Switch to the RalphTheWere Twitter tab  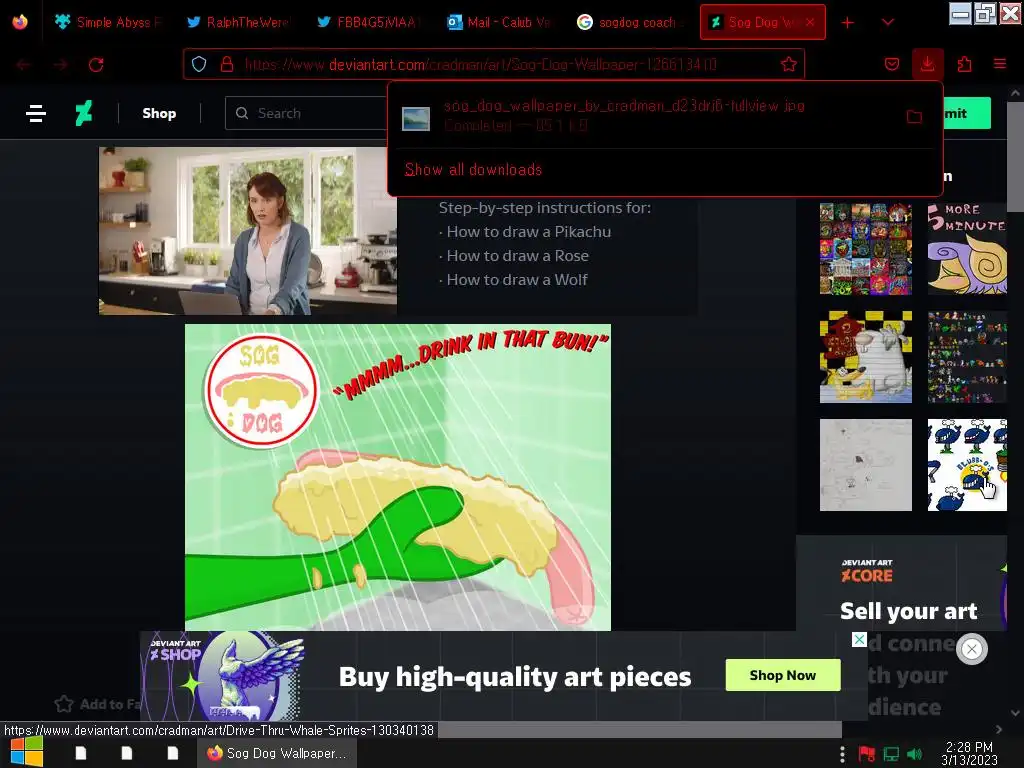tap(237, 22)
